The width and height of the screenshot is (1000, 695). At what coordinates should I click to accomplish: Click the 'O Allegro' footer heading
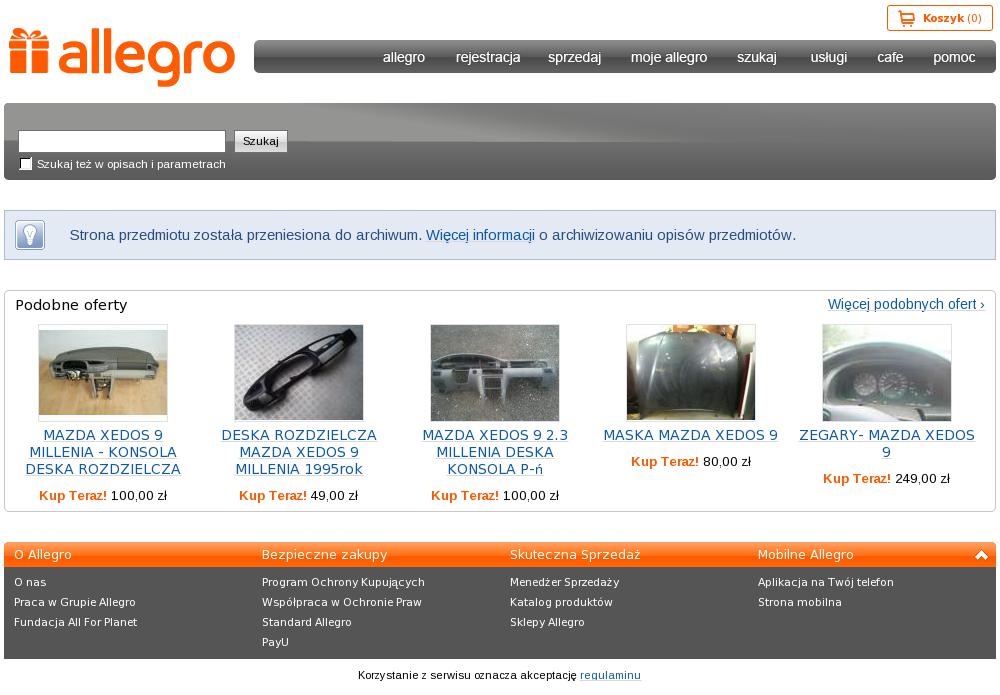(43, 555)
